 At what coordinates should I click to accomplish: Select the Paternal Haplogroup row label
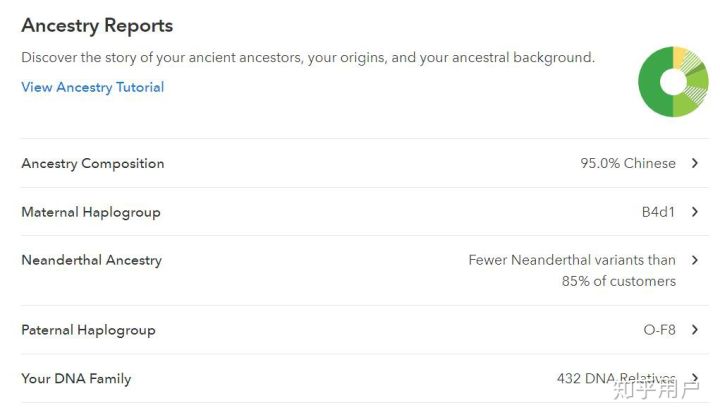tap(88, 330)
